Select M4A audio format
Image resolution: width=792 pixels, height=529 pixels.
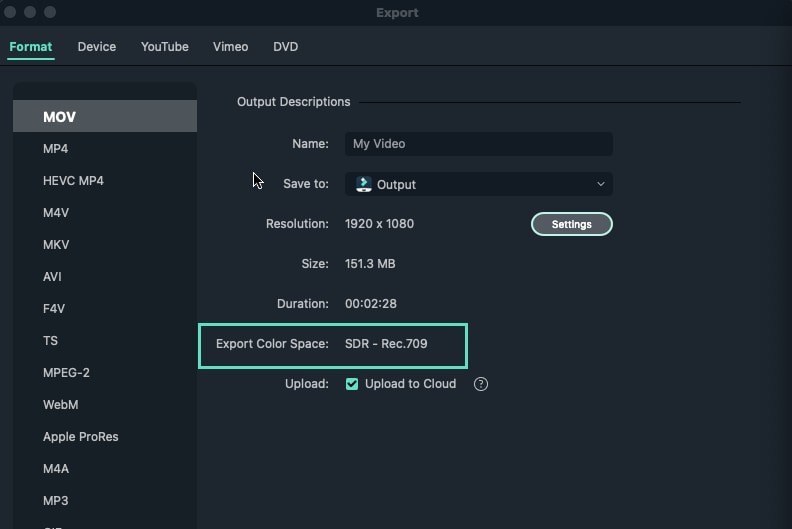click(105, 469)
